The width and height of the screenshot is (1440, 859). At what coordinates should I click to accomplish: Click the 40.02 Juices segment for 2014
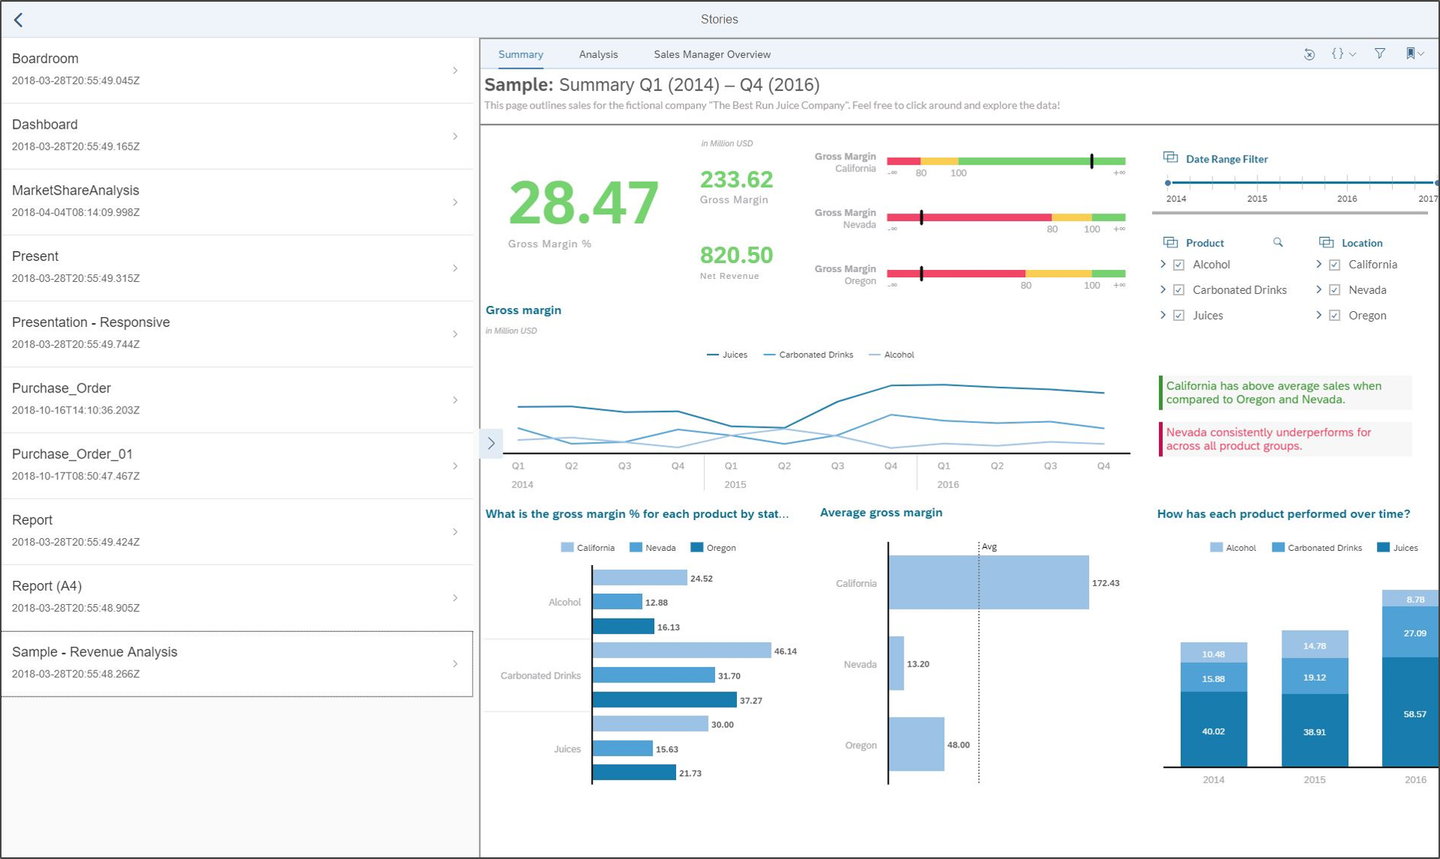[x=1213, y=731]
